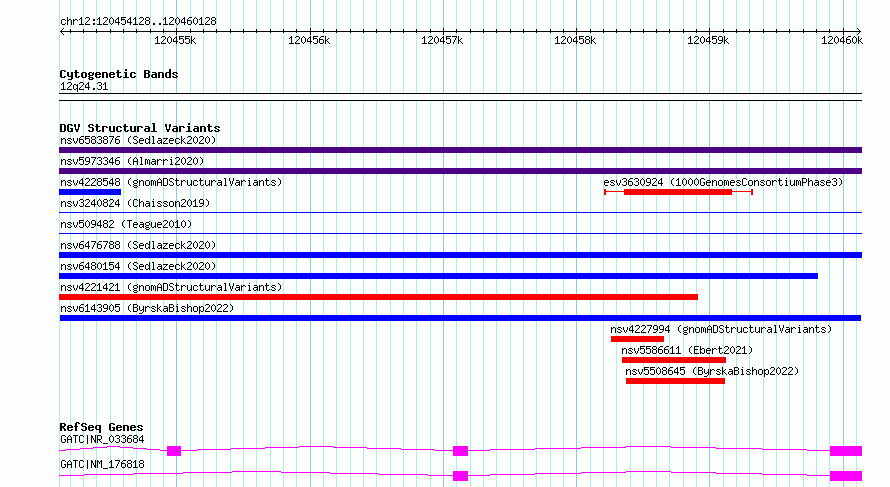The width and height of the screenshot is (890, 487).
Task: Select the 12q24.31 band label
Action: 84,86
